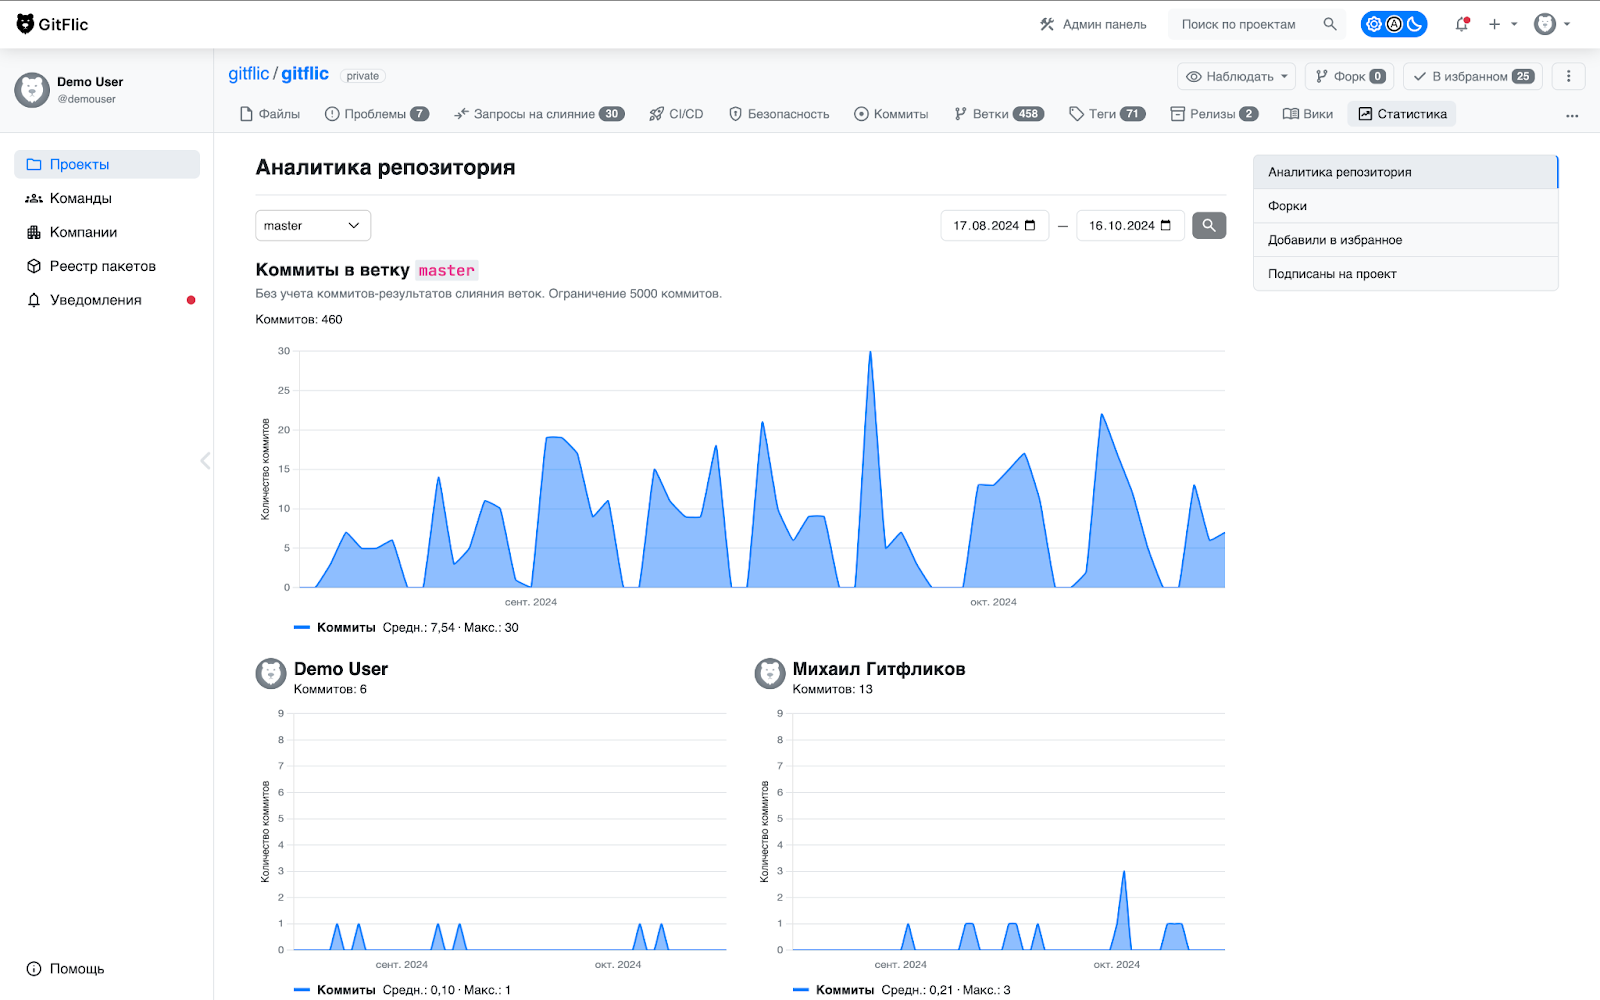Click the master code label in heading
Viewport: 1600px width, 1000px height.
click(447, 270)
